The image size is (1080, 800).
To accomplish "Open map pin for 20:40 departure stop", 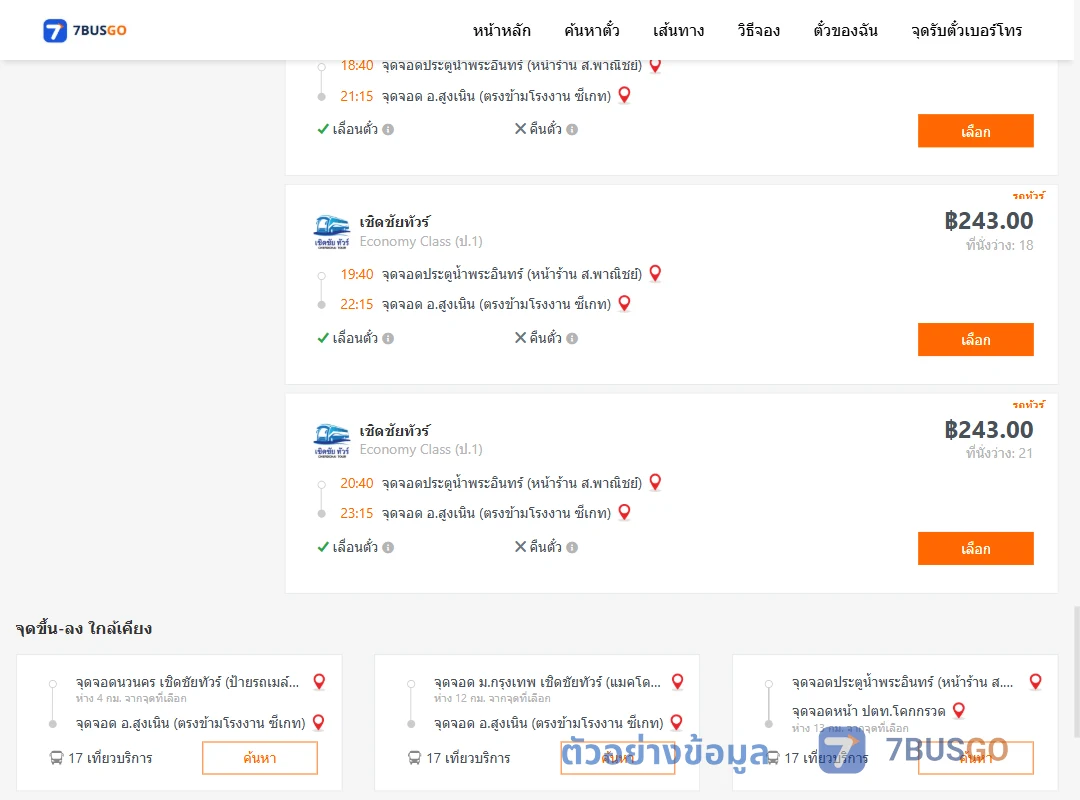I will (655, 482).
